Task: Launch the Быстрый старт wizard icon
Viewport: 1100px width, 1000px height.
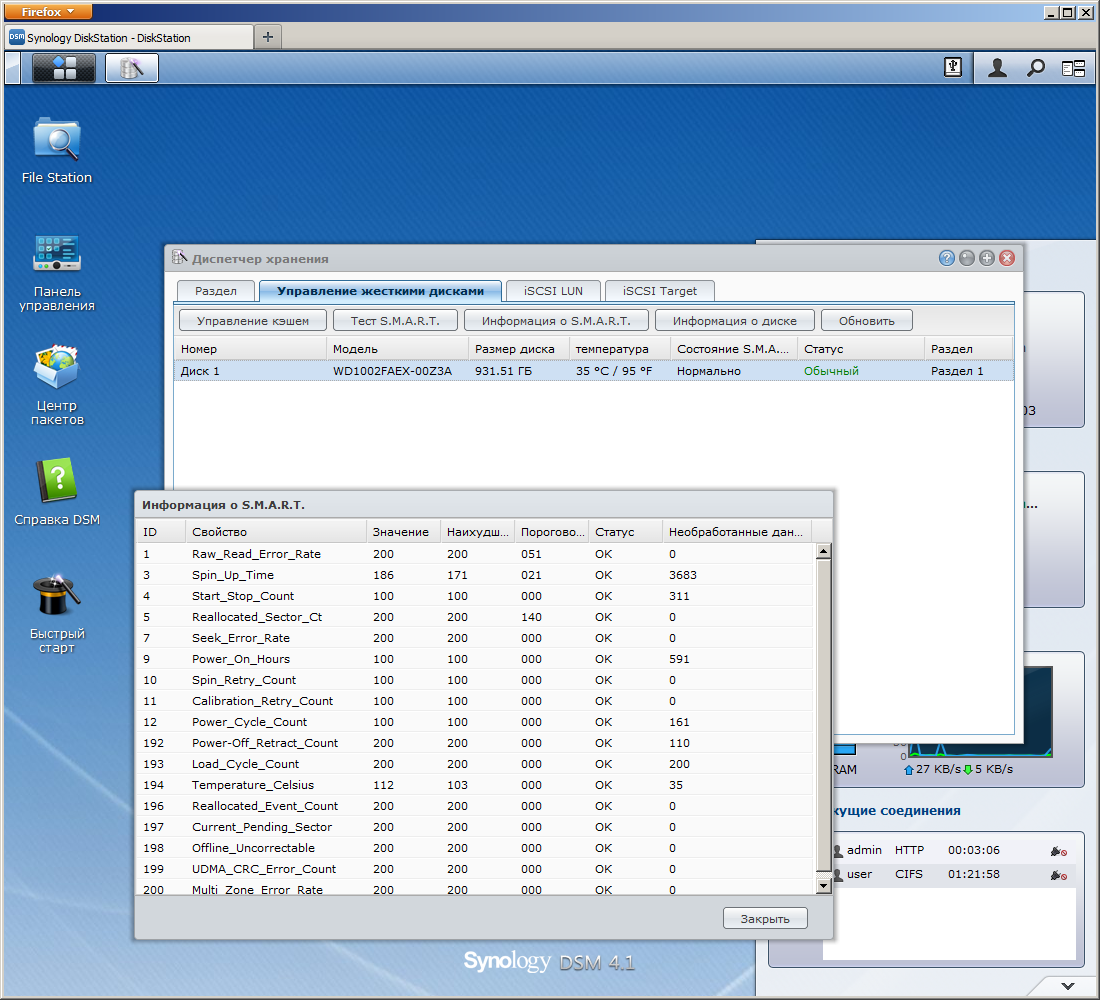Action: pos(57,615)
